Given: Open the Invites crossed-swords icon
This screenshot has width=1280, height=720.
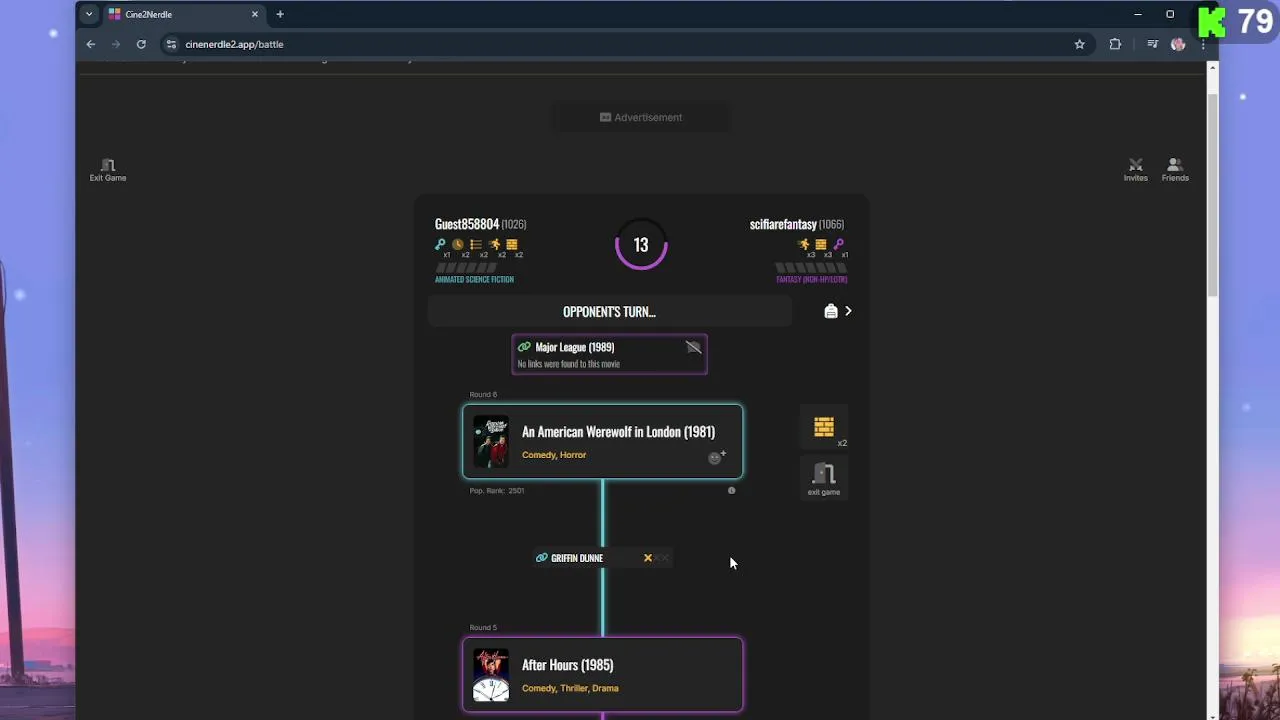Looking at the screenshot, I should 1135,165.
